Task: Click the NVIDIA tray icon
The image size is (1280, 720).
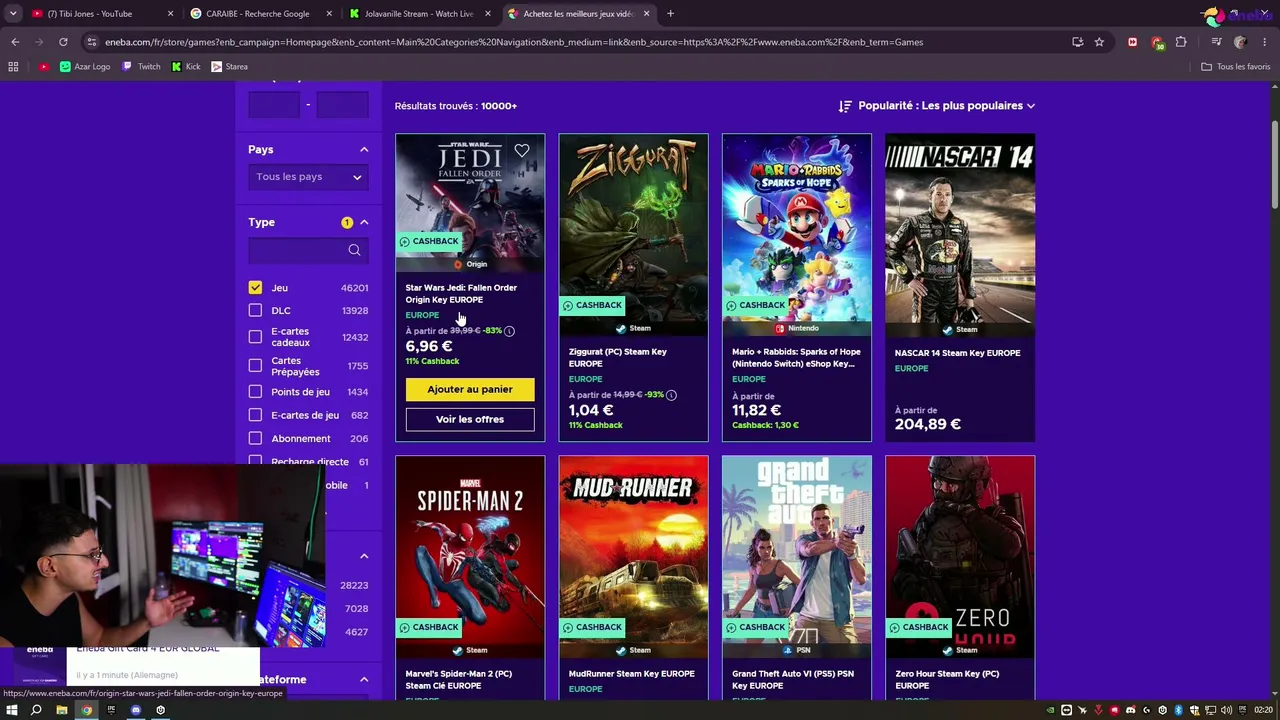Action: (1050, 710)
